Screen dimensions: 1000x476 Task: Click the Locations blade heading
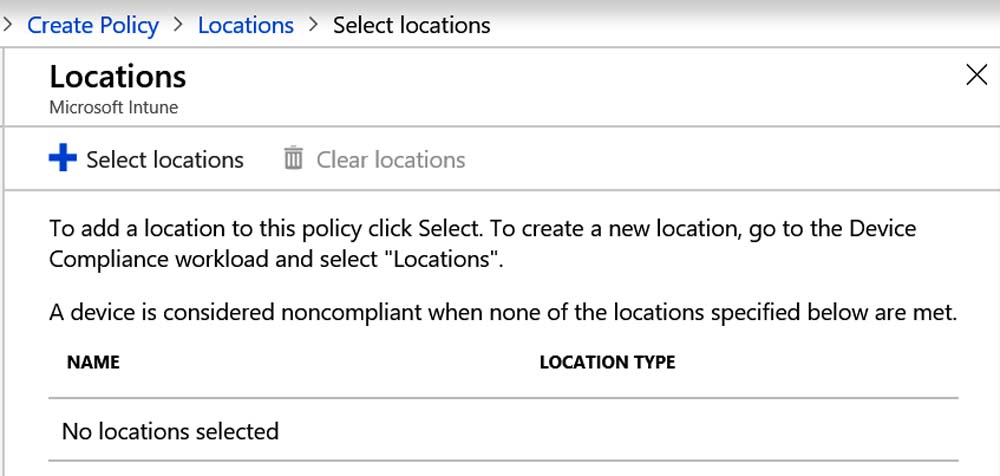[x=118, y=77]
